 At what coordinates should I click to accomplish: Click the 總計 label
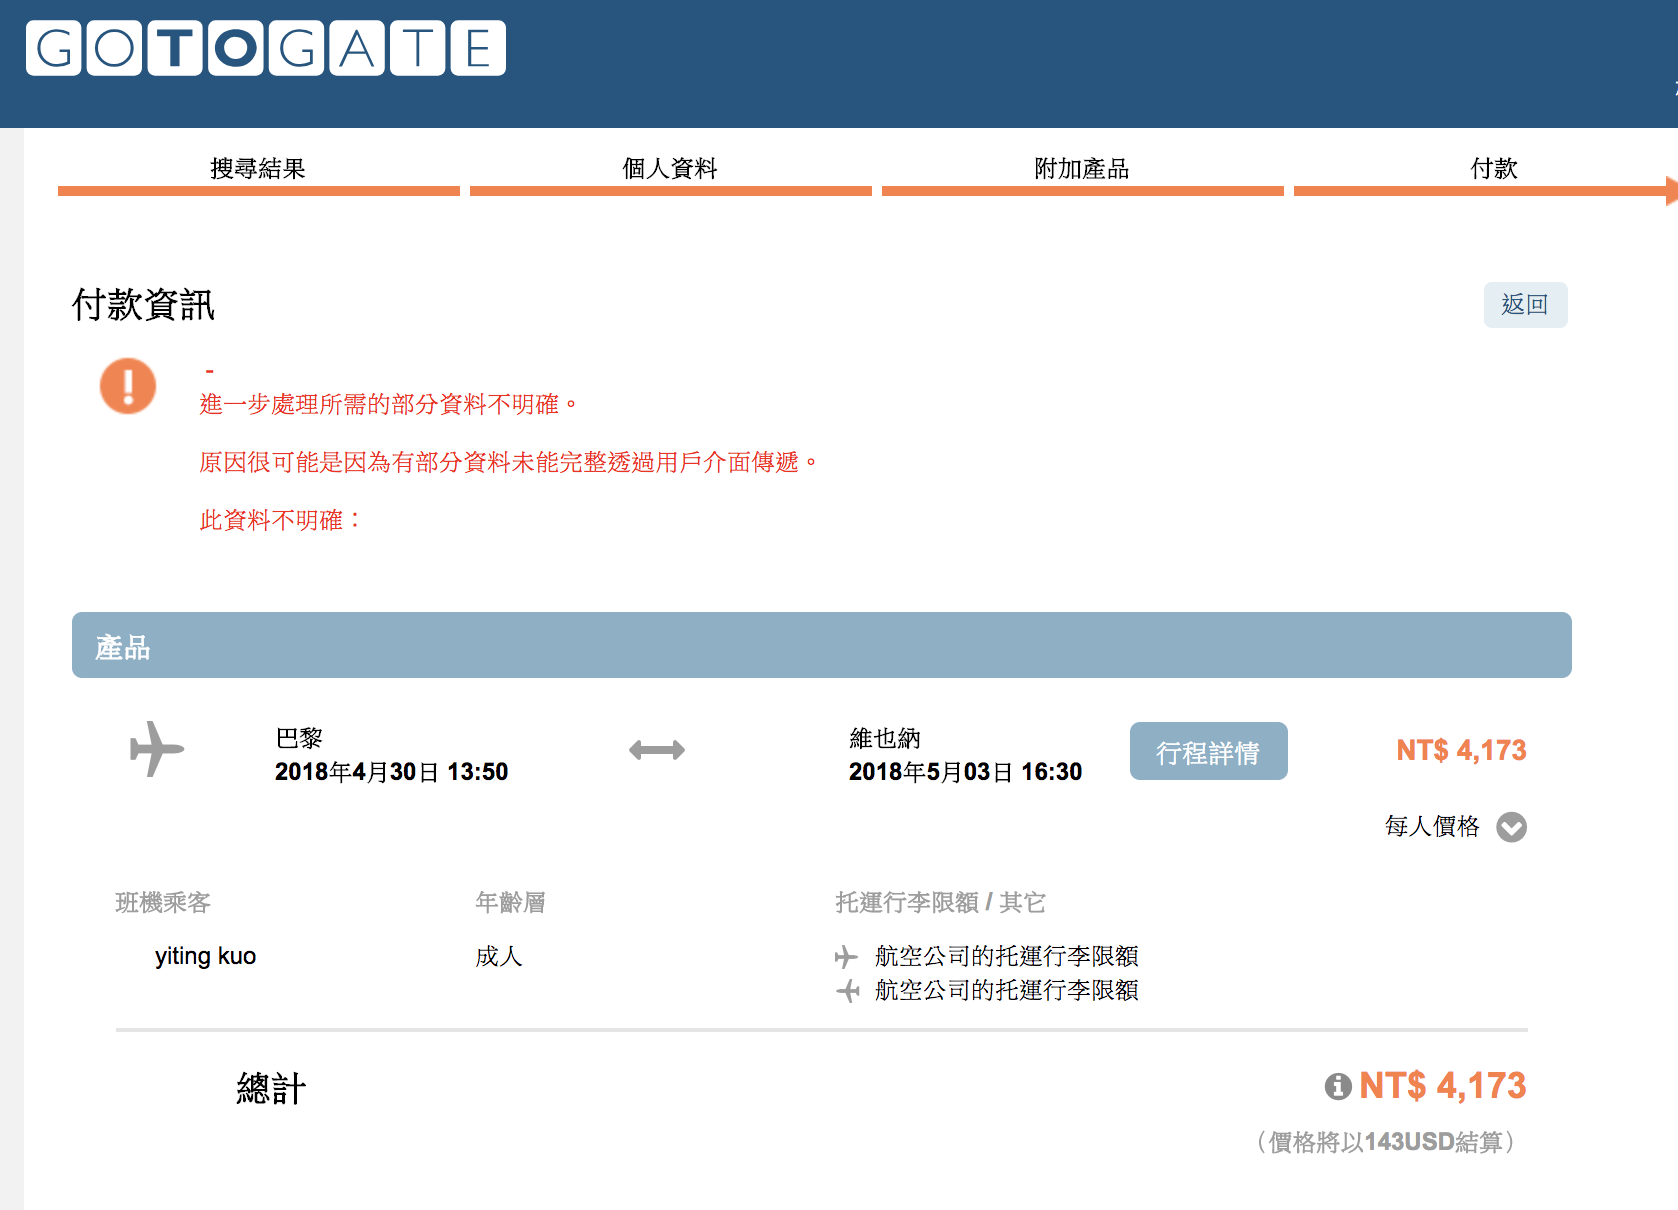click(x=271, y=1088)
